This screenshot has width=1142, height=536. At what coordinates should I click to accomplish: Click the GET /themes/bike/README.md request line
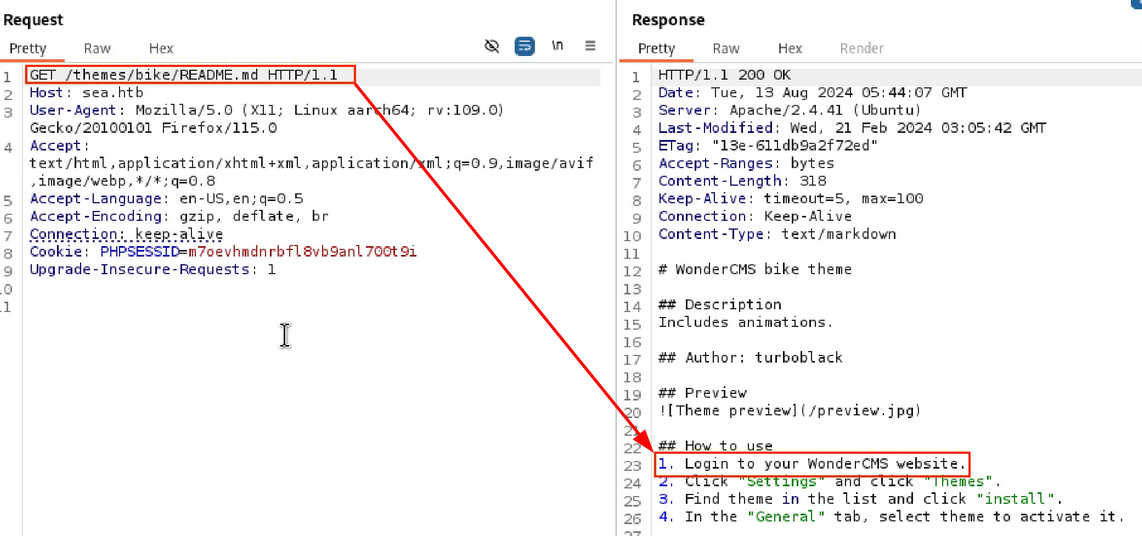[190, 76]
